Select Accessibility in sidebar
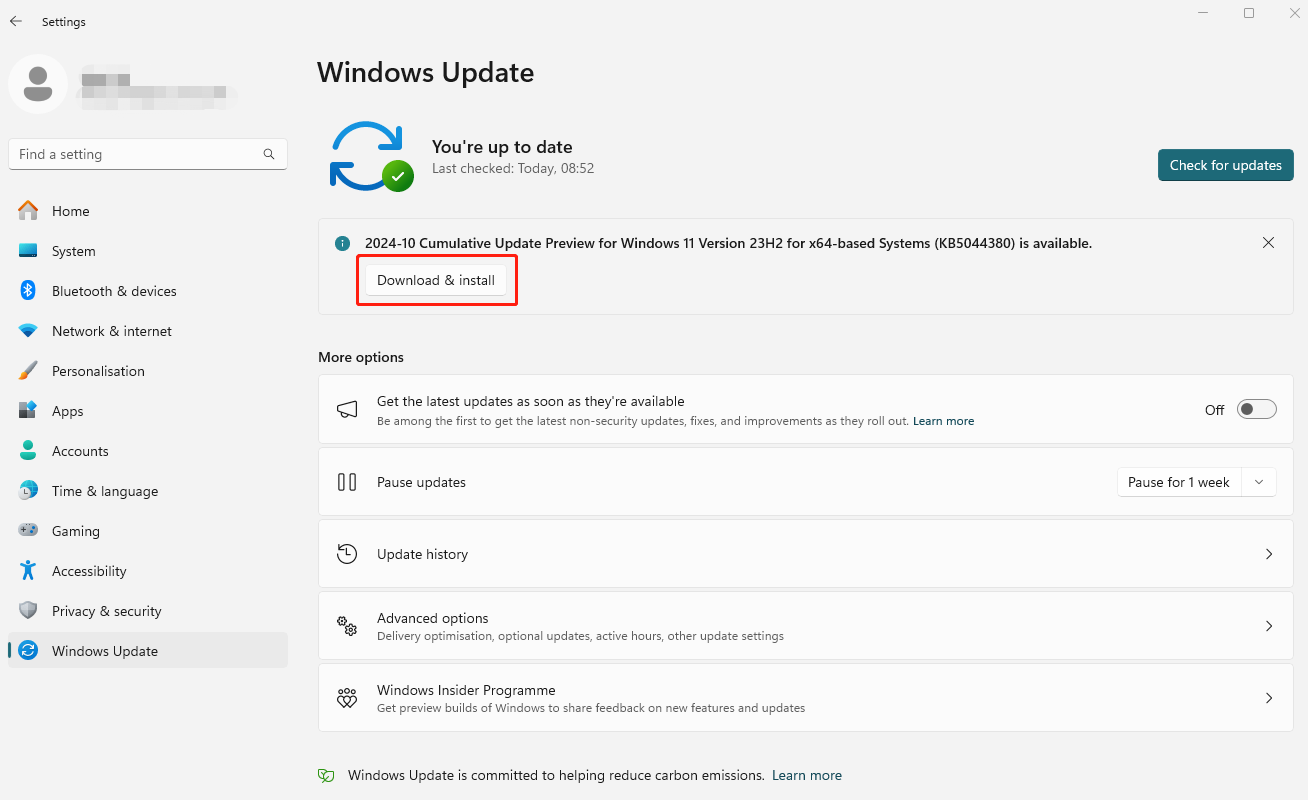 (148, 571)
